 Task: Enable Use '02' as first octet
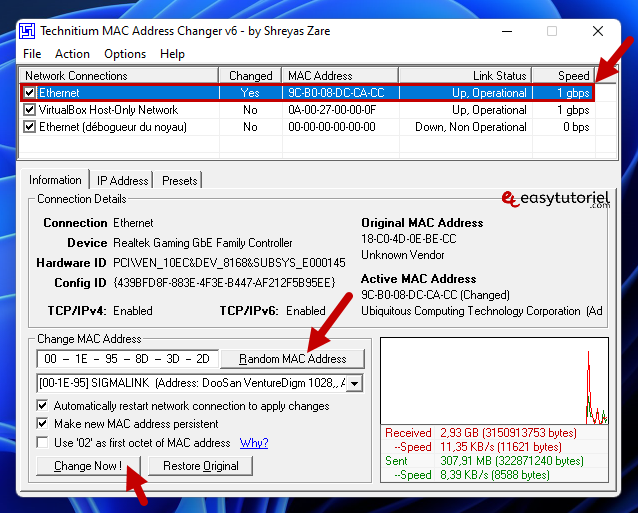(x=42, y=442)
